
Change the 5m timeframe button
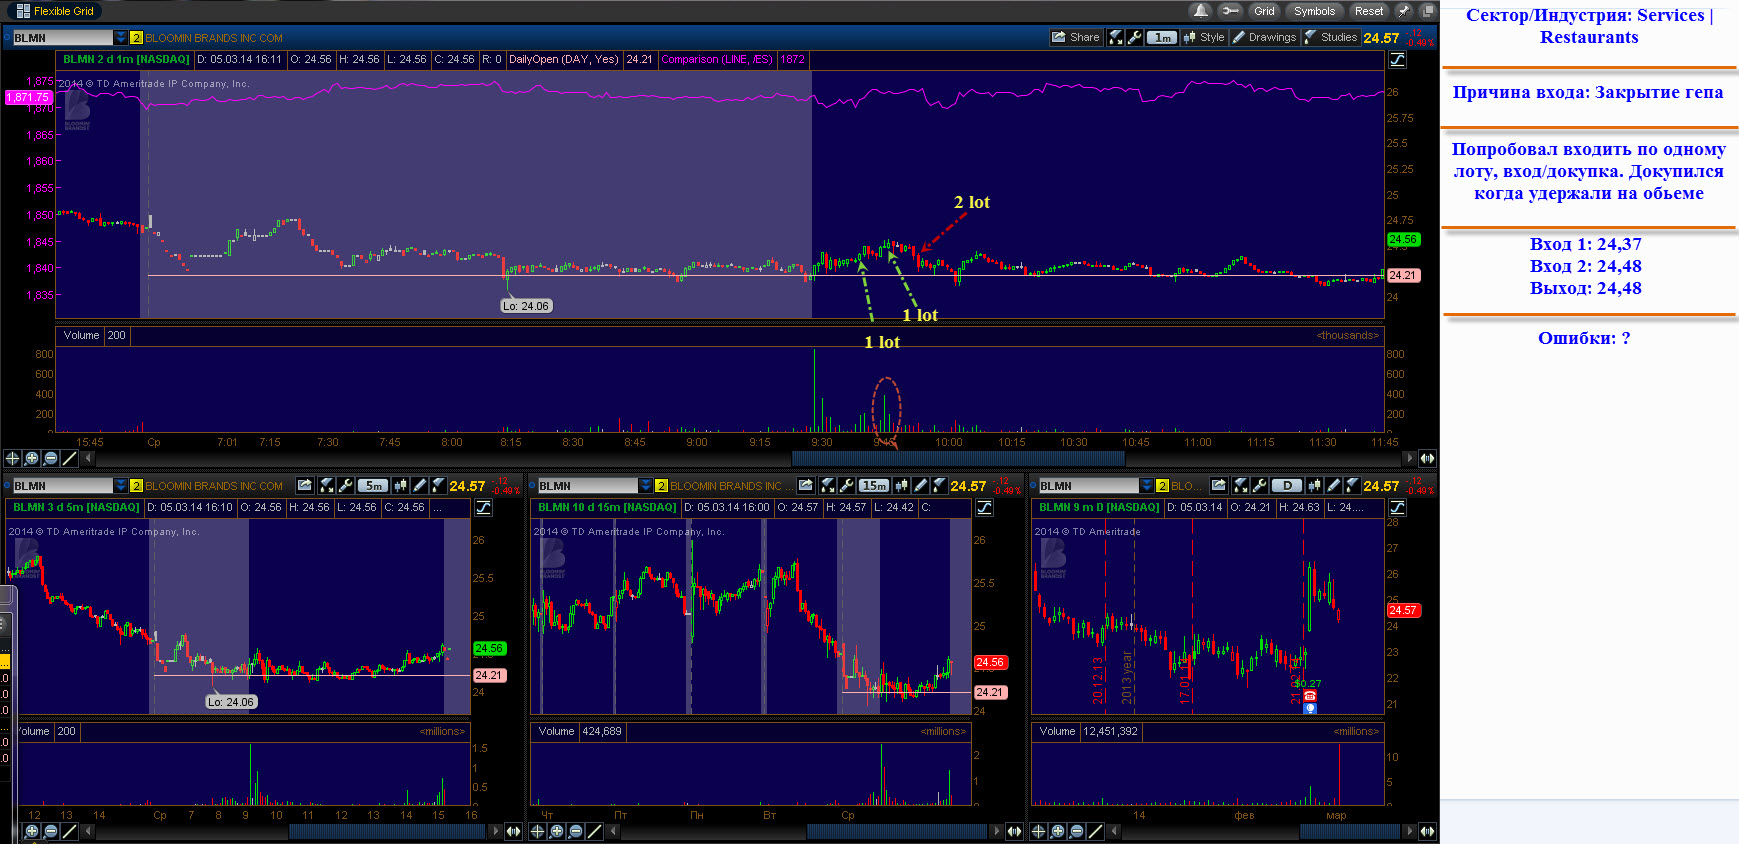(x=373, y=485)
